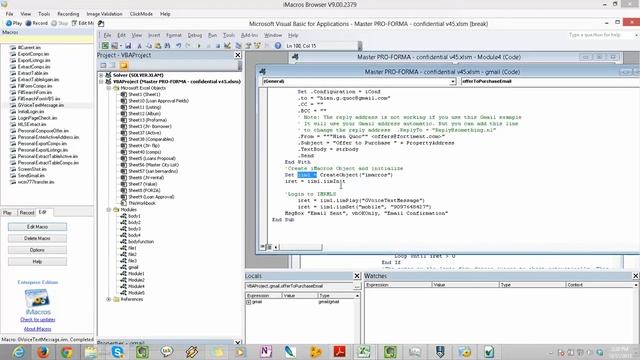This screenshot has height=360, width=640.
Task: Expand the References folder in project tree
Action: click(109, 299)
